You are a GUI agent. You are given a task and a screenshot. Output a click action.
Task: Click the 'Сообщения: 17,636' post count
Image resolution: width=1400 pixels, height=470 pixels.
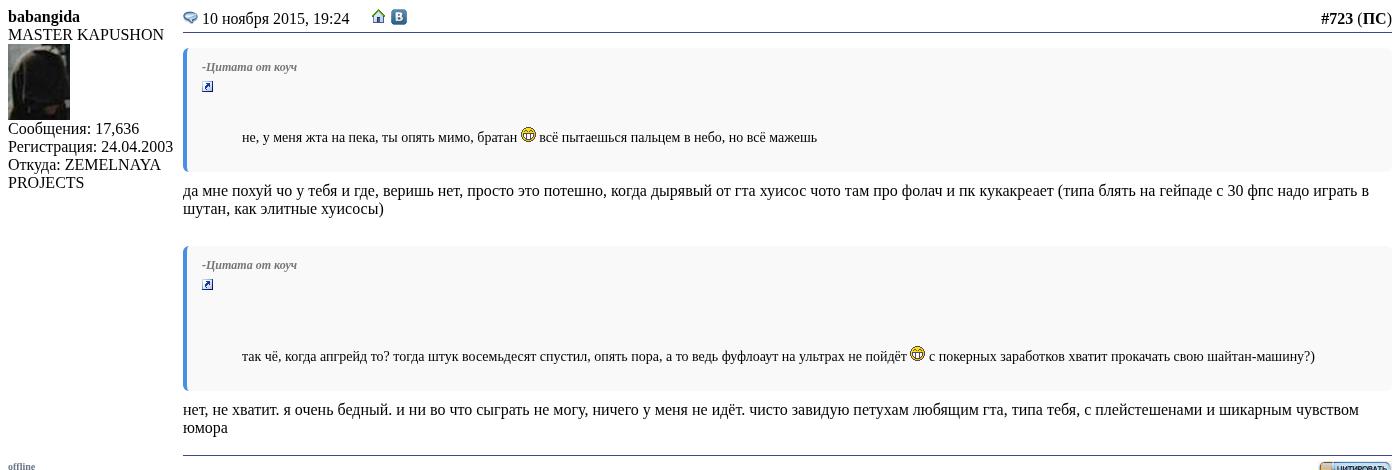[73, 129]
